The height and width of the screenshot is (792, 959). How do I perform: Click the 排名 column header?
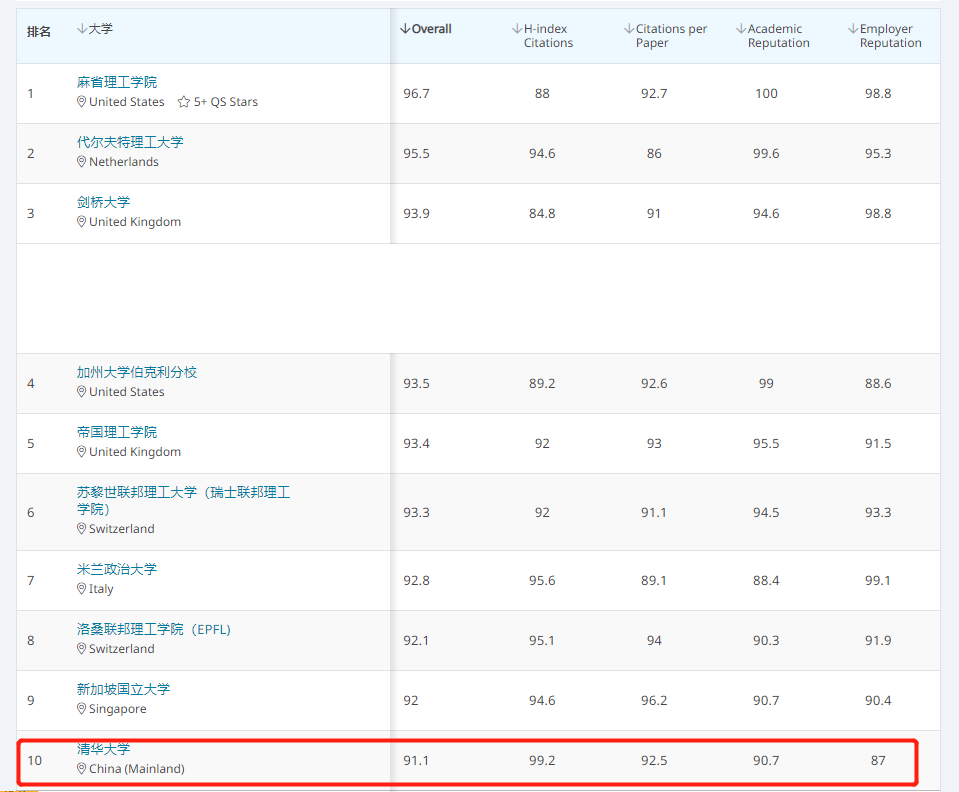pos(39,31)
